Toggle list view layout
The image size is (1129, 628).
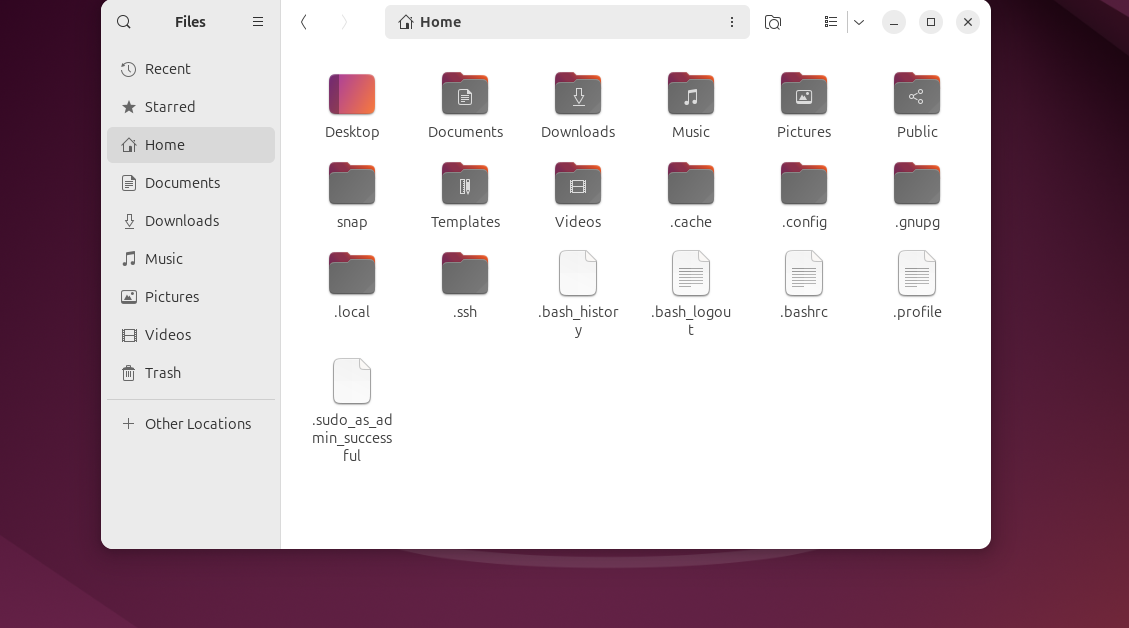coord(830,22)
